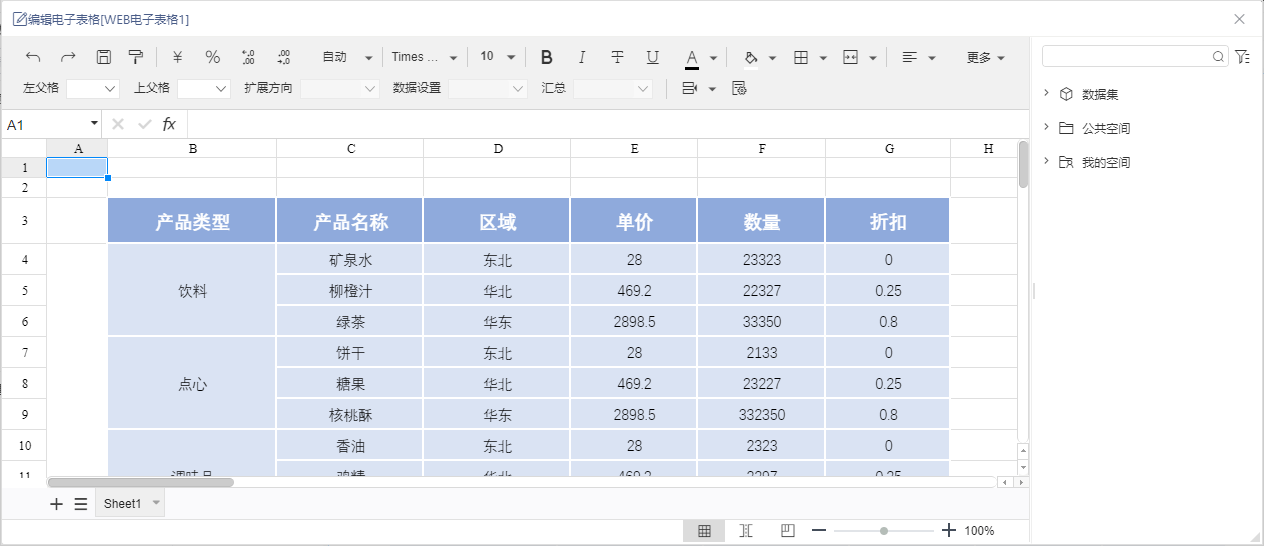Click the 矿泉水 cell
This screenshot has height=546, width=1264.
[350, 260]
